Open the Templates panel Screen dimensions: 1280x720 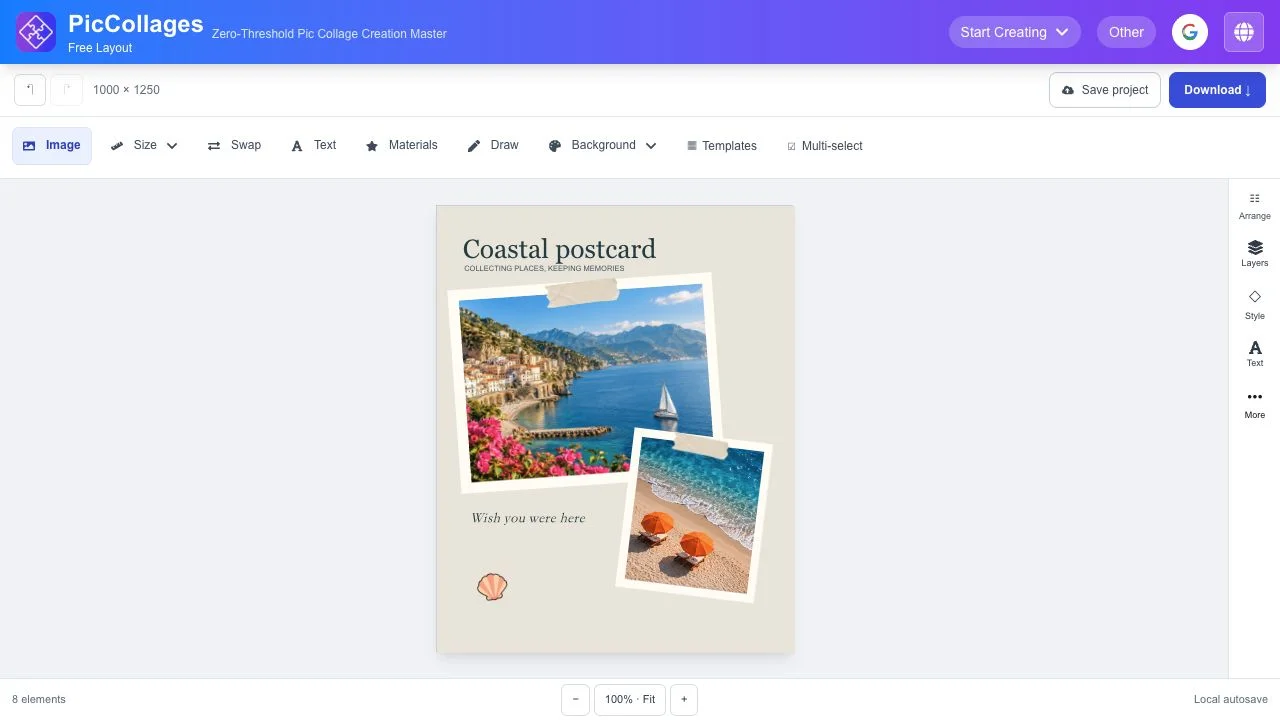(x=722, y=146)
